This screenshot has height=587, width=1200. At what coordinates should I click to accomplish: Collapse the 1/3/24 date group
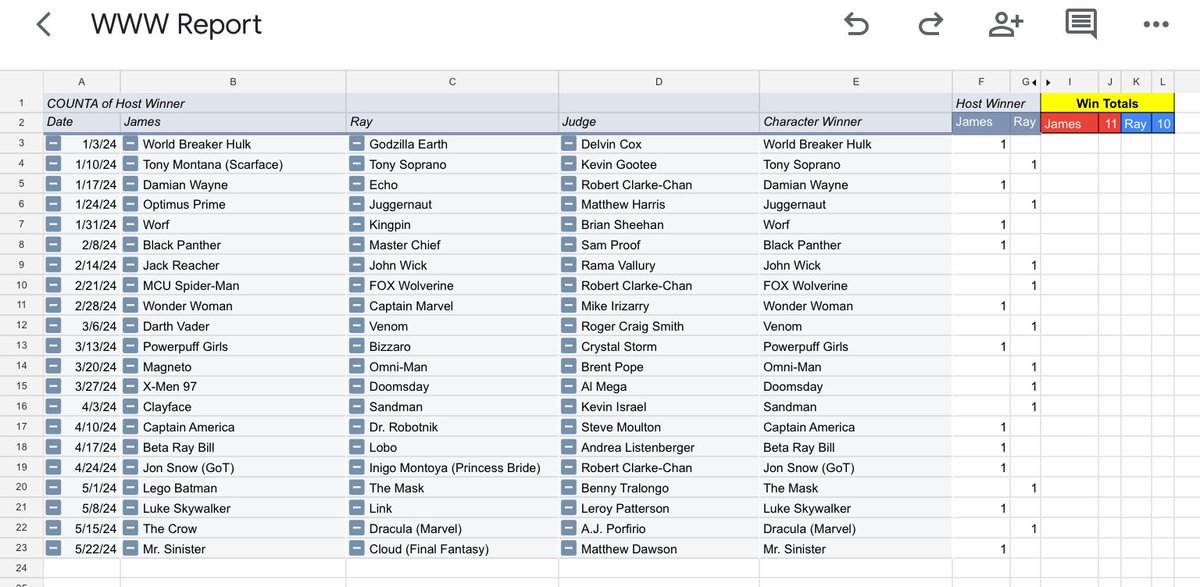(54, 144)
